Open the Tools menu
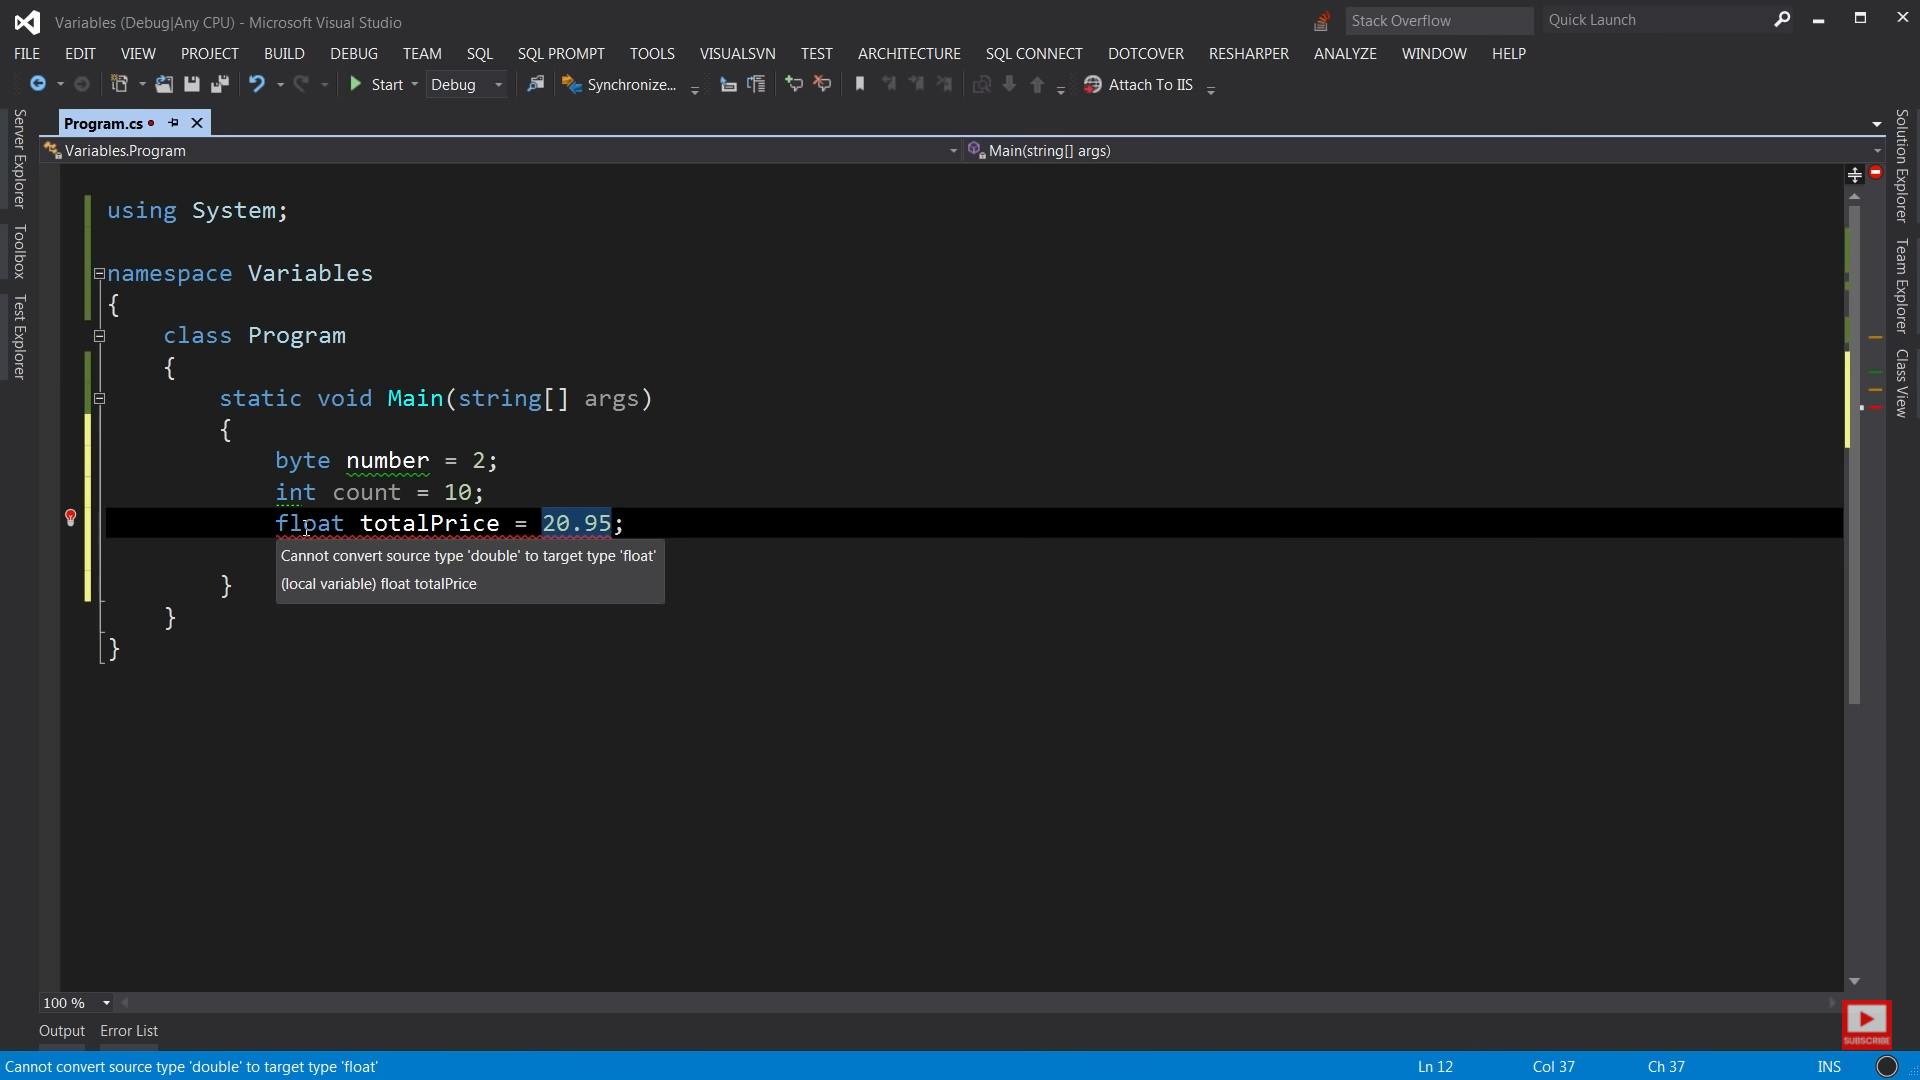1920x1080 pixels. 652,54
